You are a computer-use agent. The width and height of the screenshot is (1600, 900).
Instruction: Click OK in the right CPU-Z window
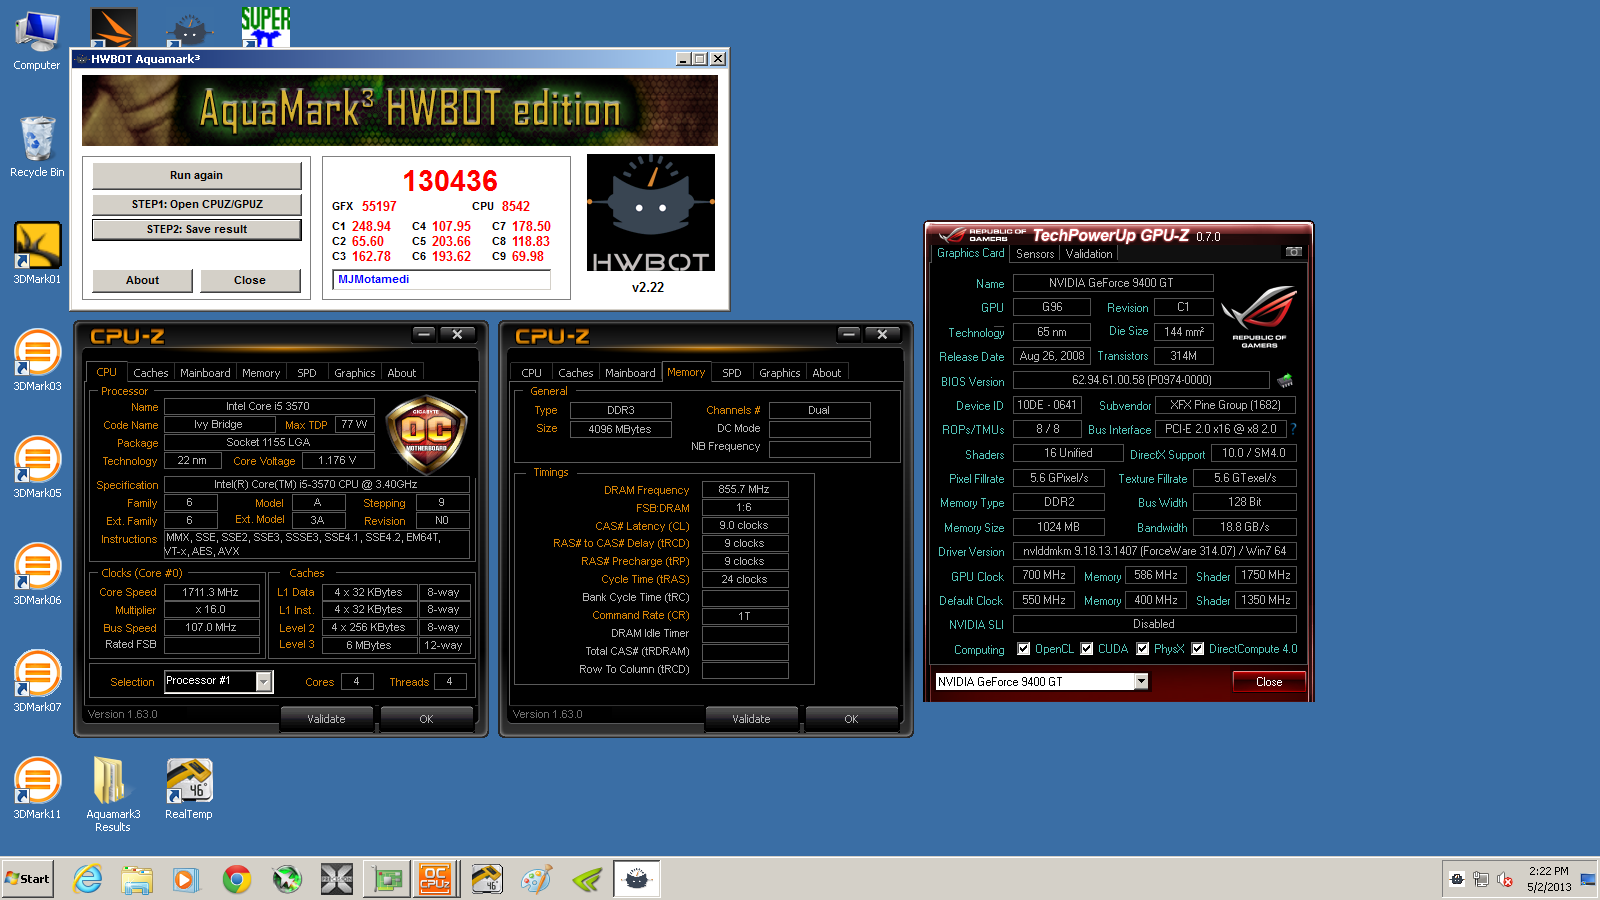pos(851,719)
